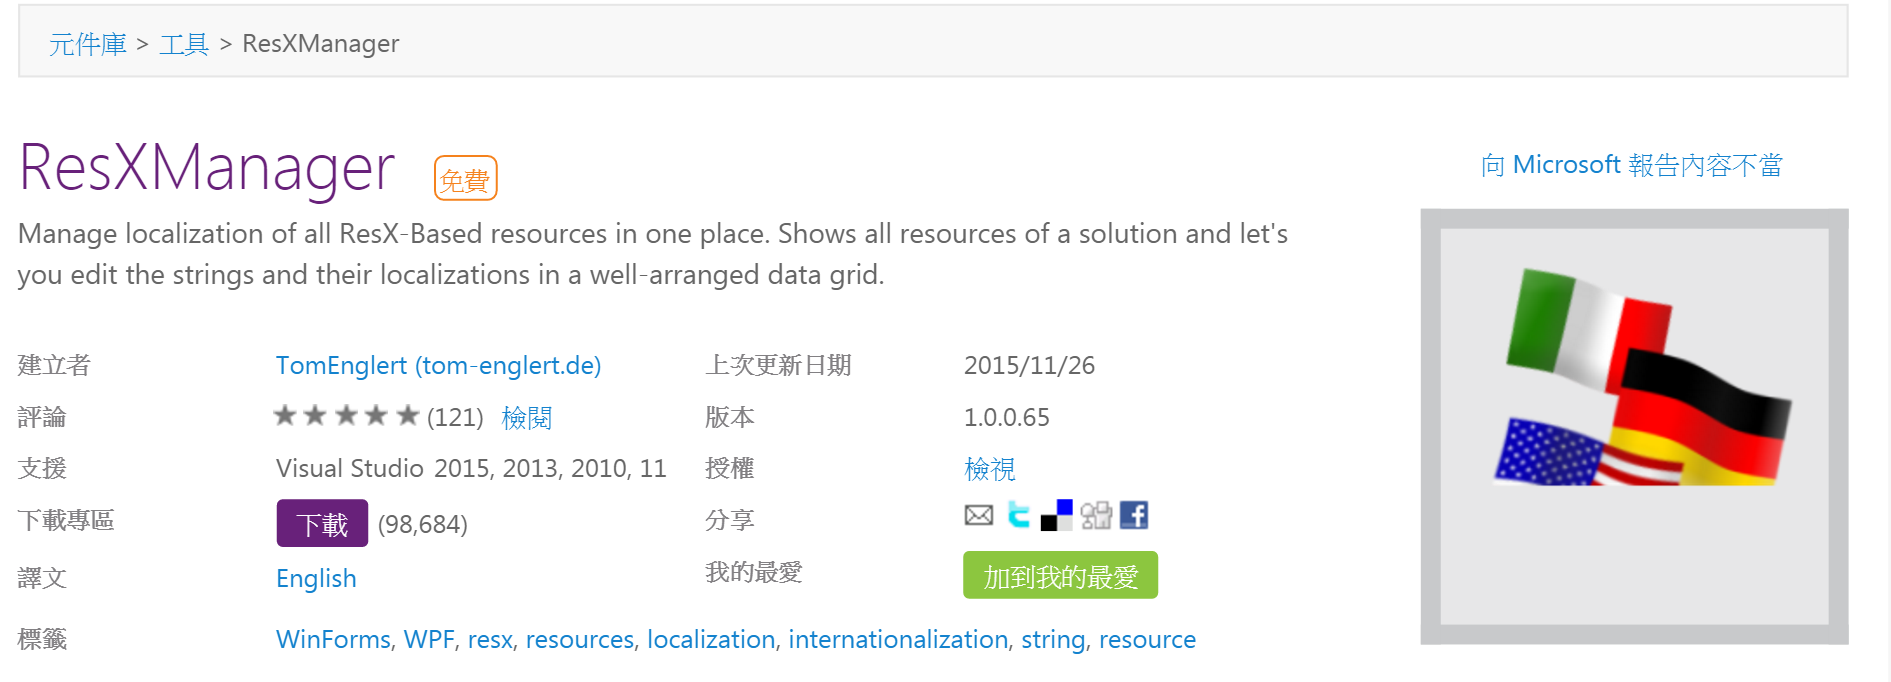Click the 下載專區 label
Screen dimensions: 1891x682
tap(66, 520)
